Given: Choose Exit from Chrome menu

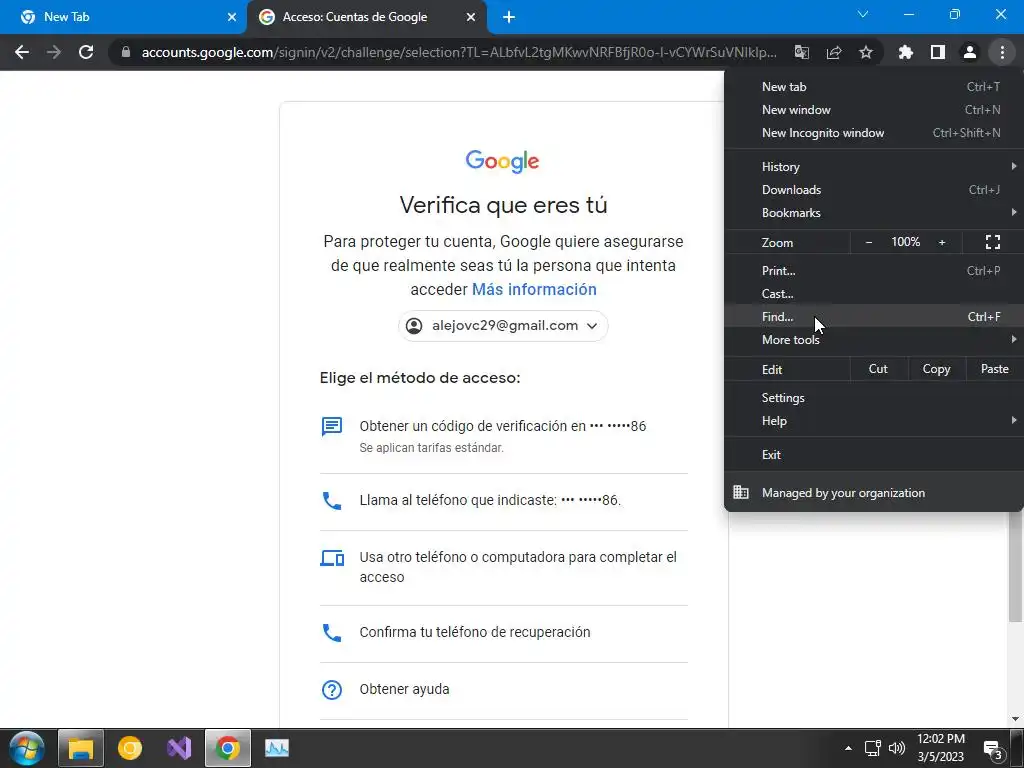Looking at the screenshot, I should point(874,455).
